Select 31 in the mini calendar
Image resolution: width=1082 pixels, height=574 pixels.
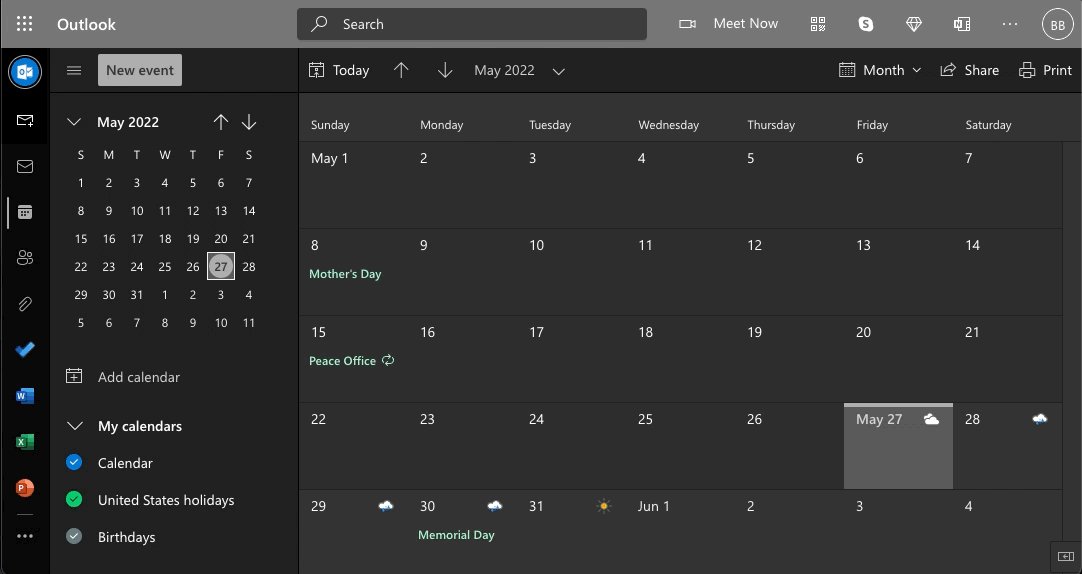[137, 295]
